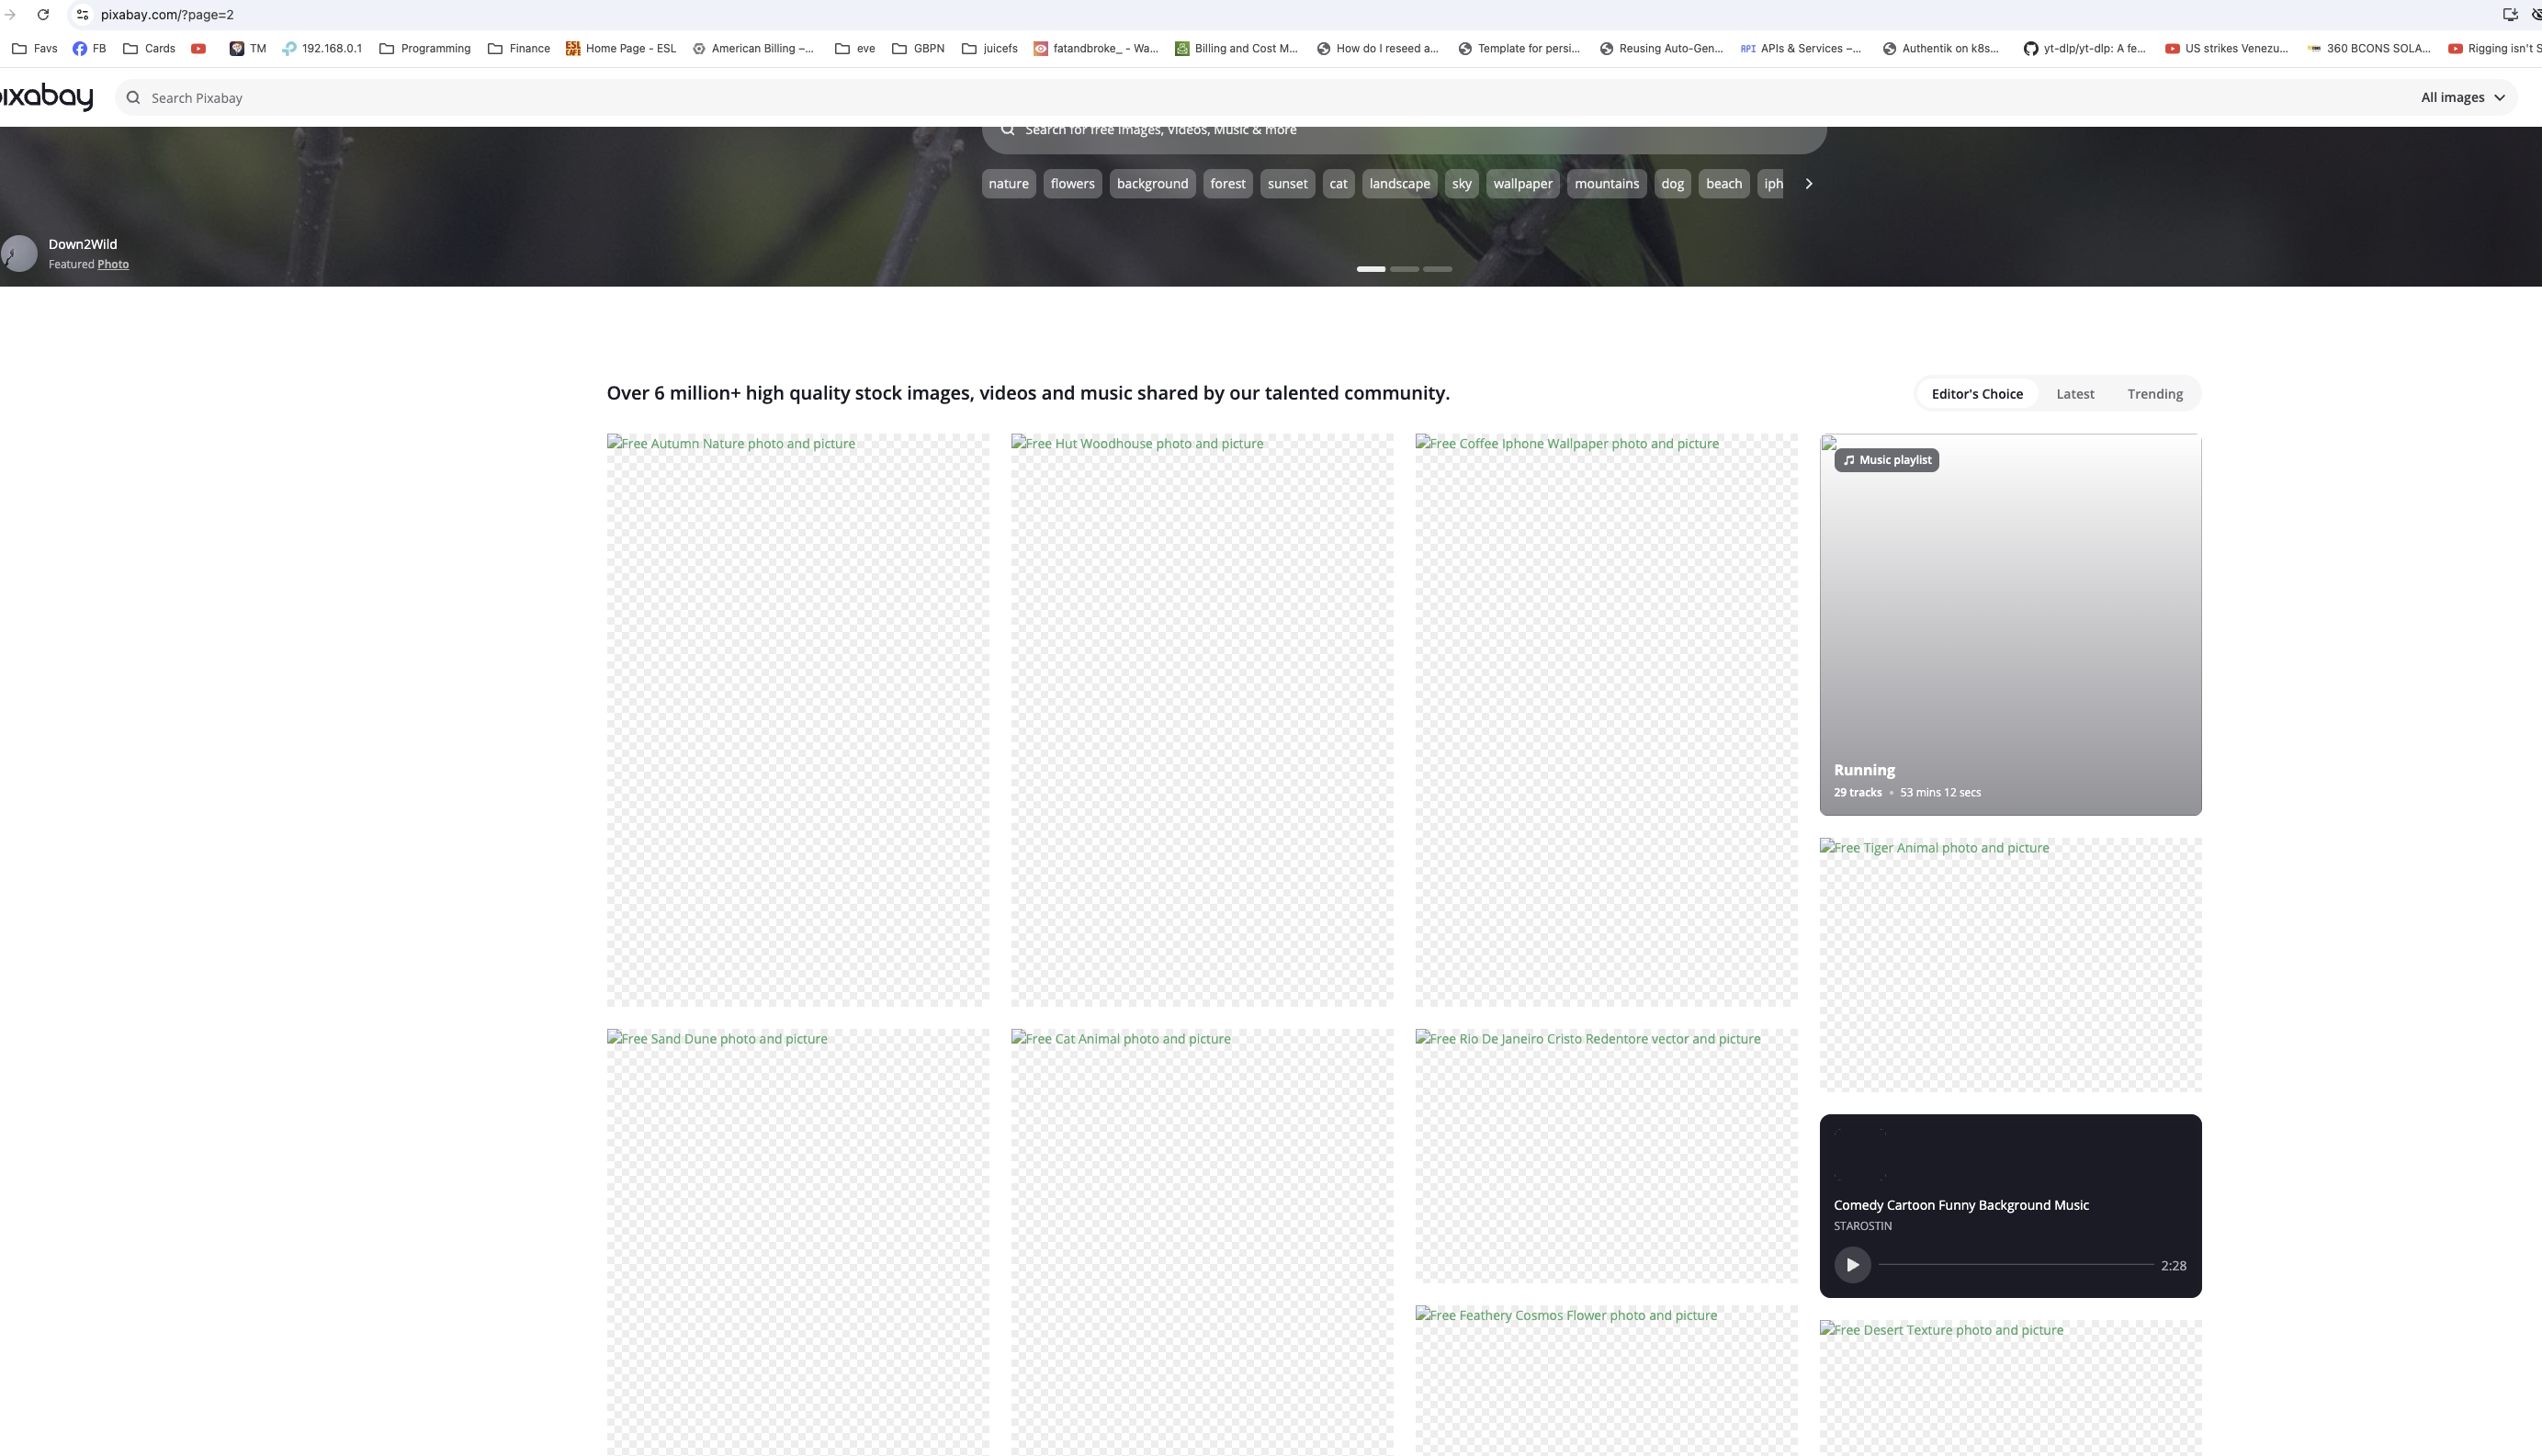Open the yt-dlp GitHub bookmark
Viewport: 2542px width, 1456px height.
click(x=2084, y=48)
